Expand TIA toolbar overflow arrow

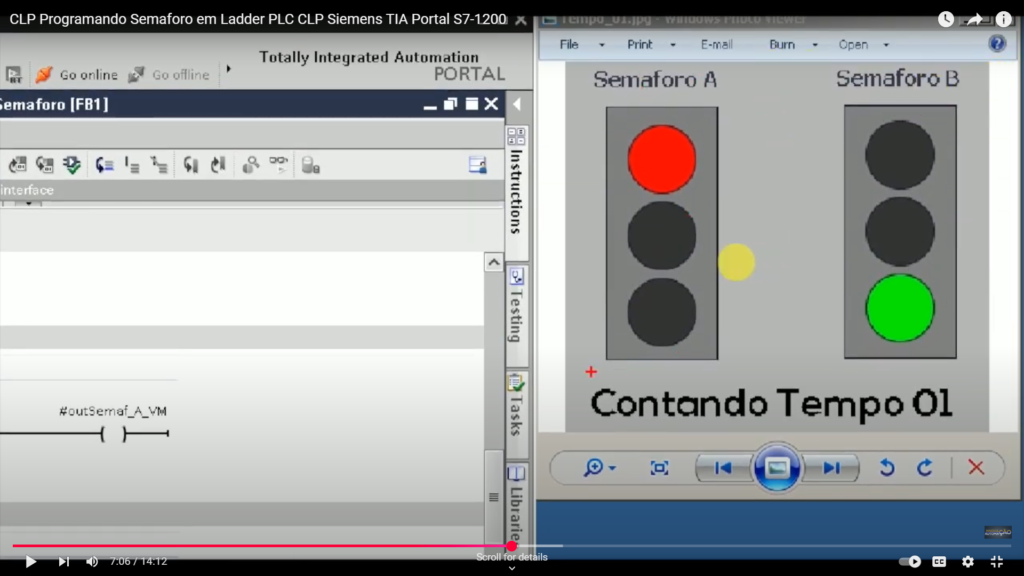click(229, 69)
